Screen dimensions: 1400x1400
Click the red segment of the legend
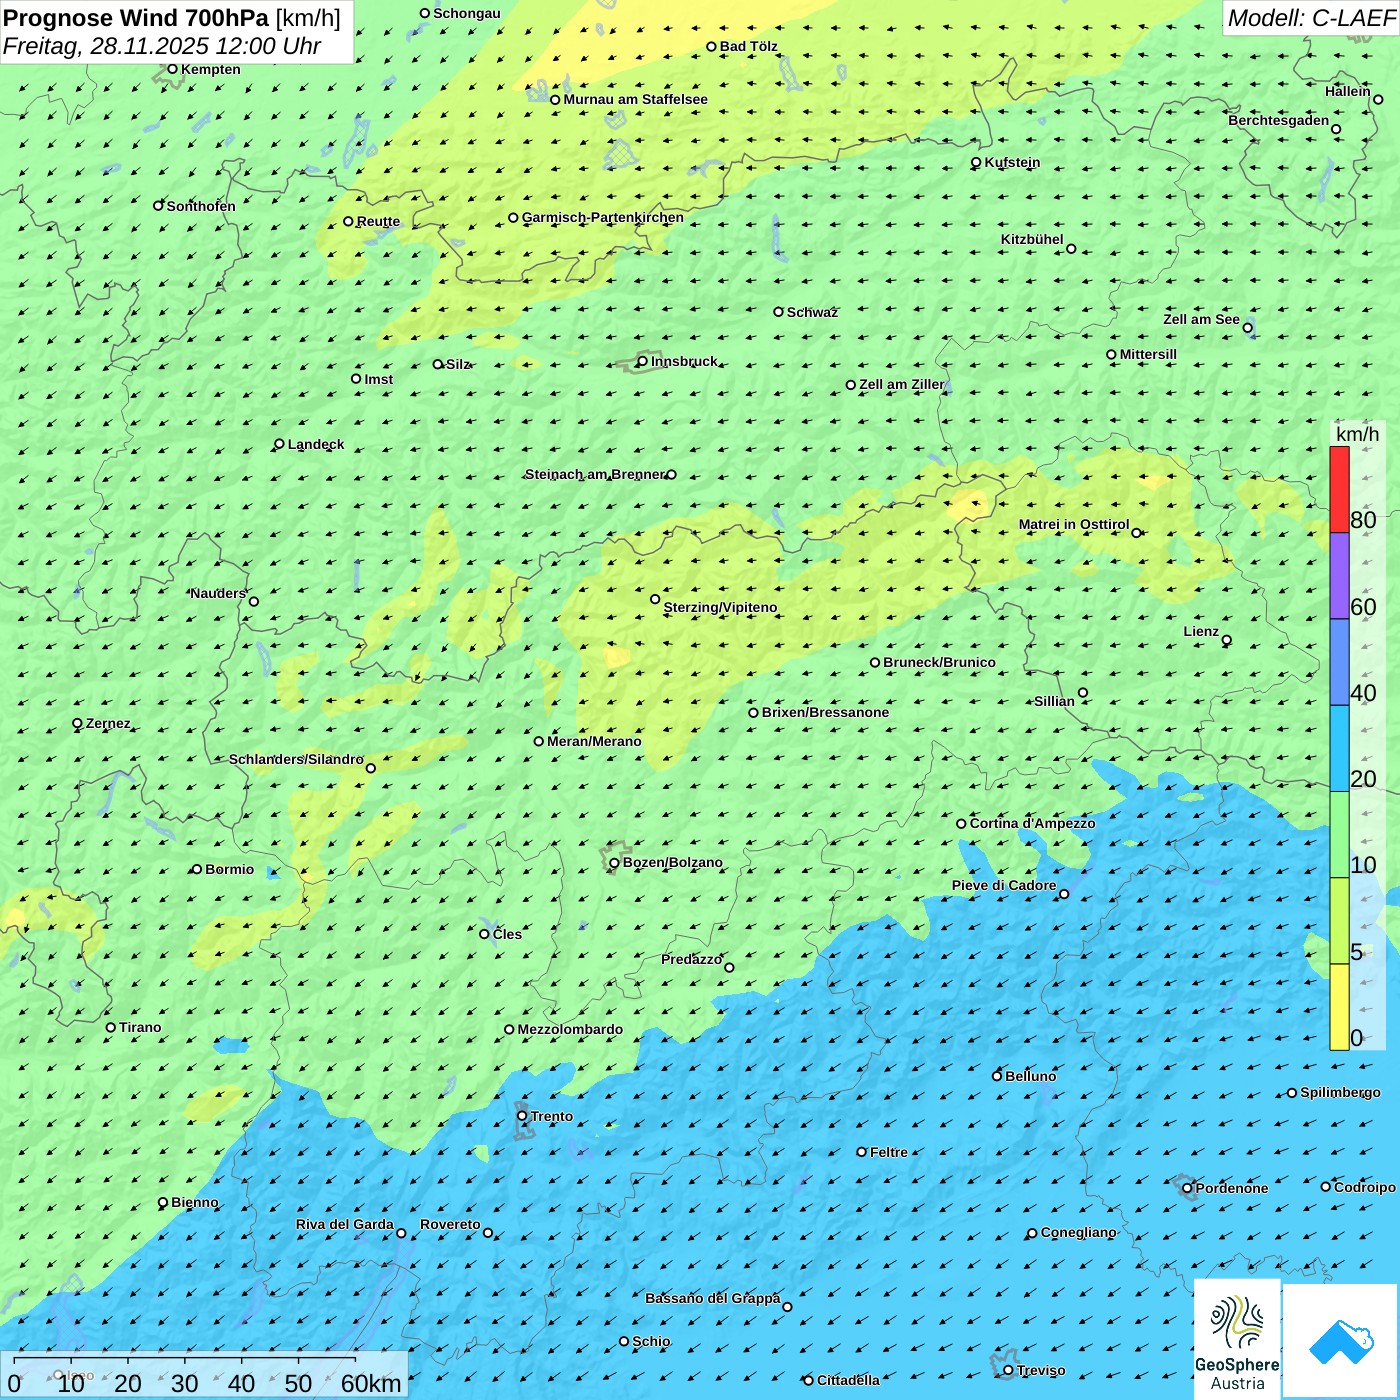1339,489
